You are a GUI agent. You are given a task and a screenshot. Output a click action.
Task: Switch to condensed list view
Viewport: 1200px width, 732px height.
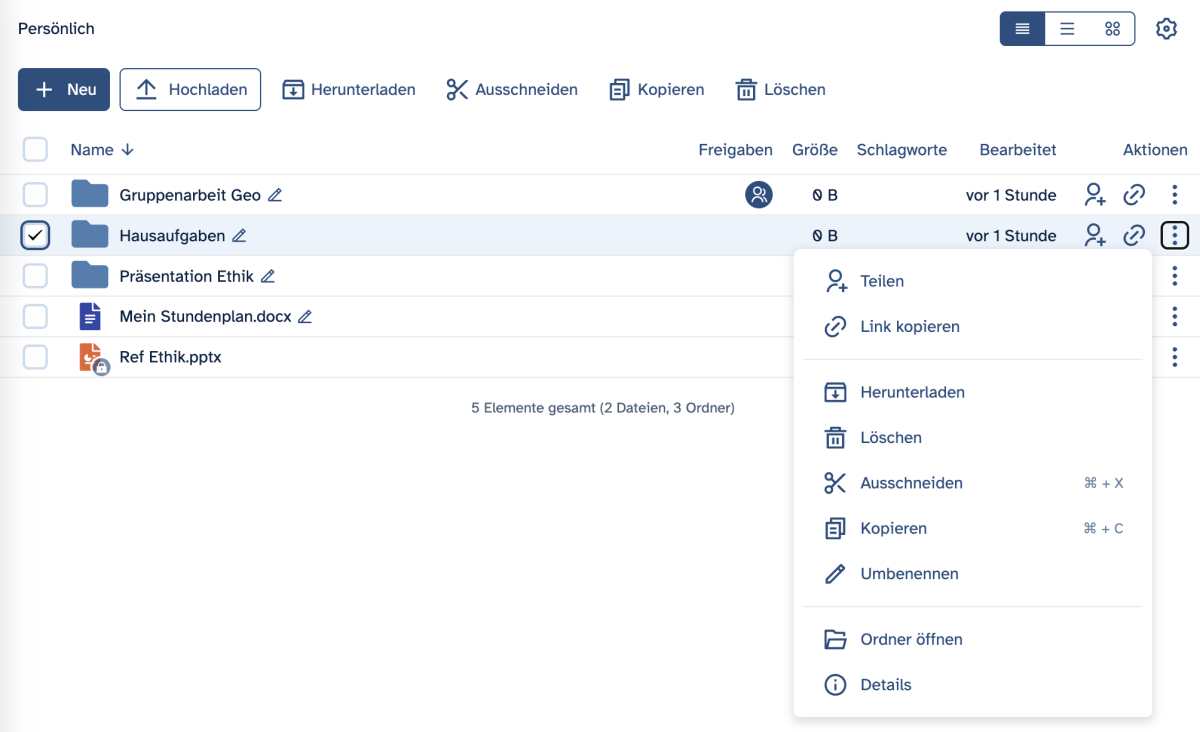[x=1022, y=29]
